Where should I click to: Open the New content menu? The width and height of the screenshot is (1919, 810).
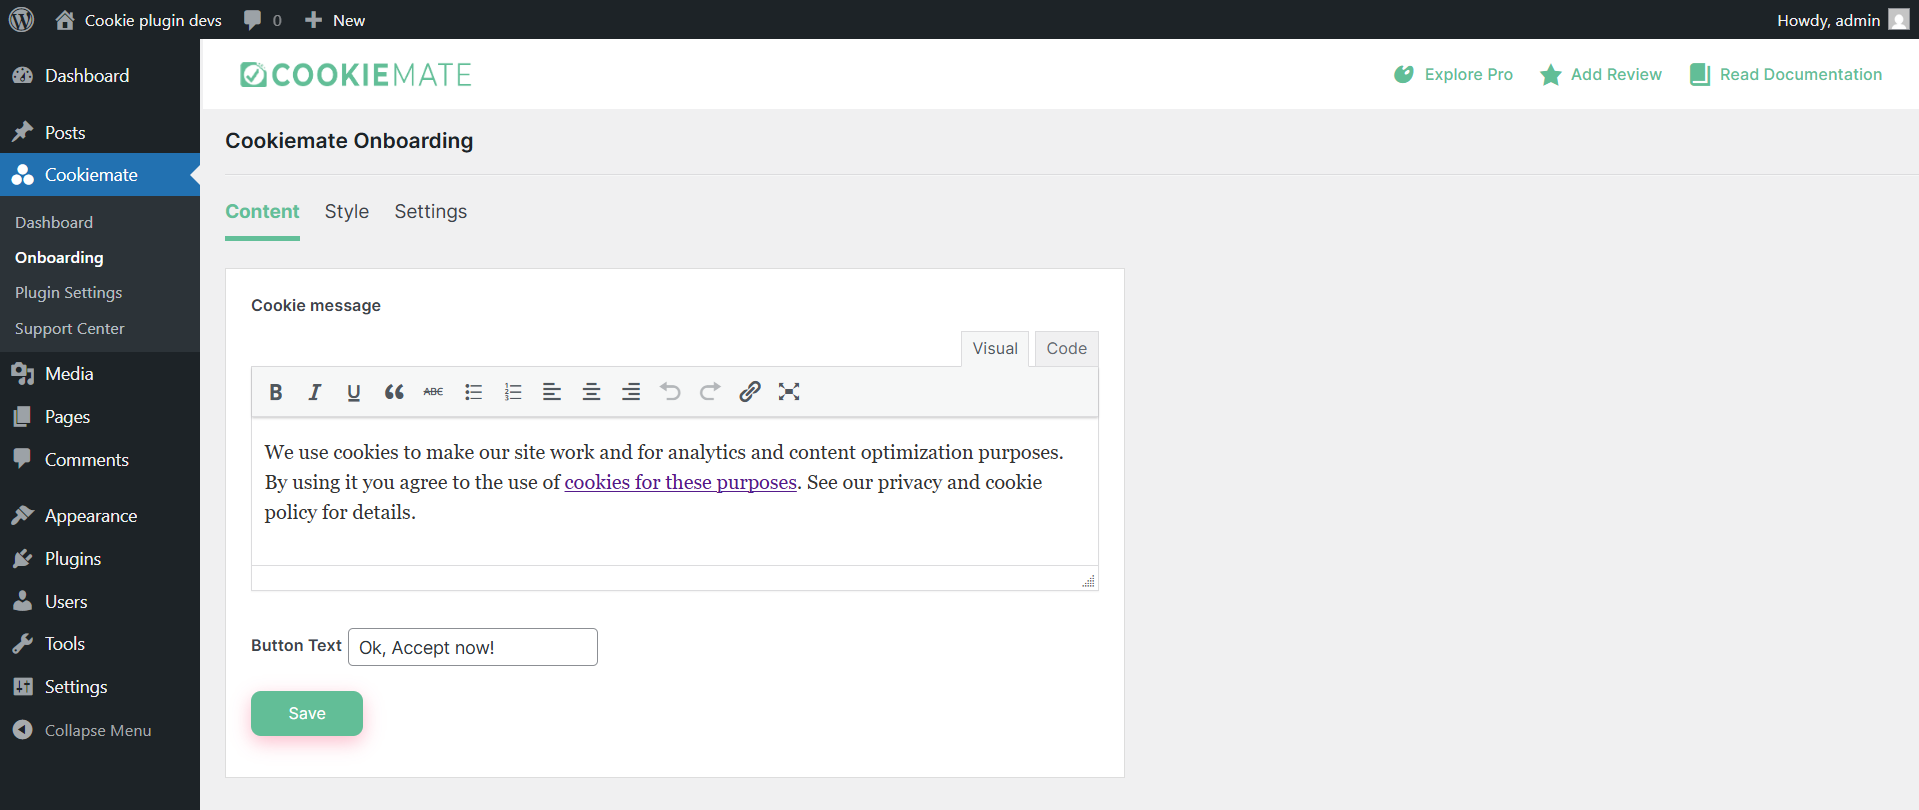click(x=335, y=20)
